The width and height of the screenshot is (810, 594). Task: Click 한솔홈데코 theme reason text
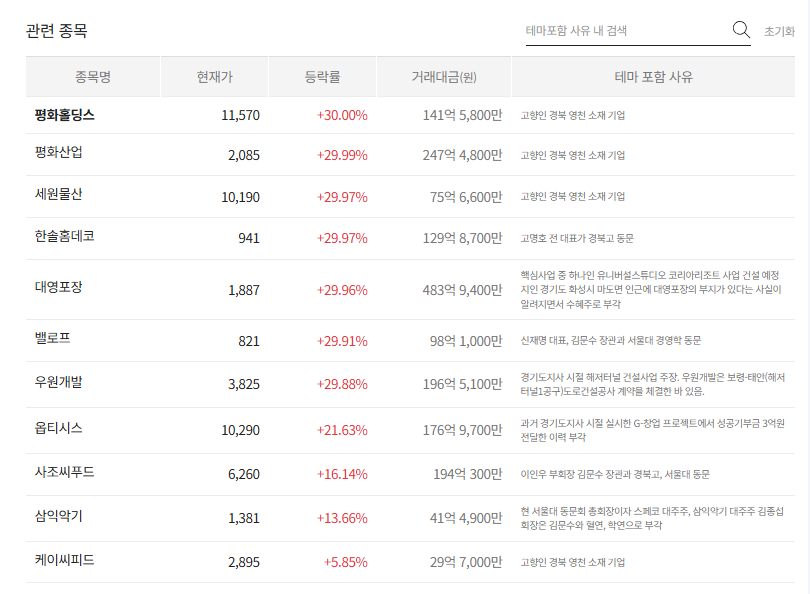(577, 238)
